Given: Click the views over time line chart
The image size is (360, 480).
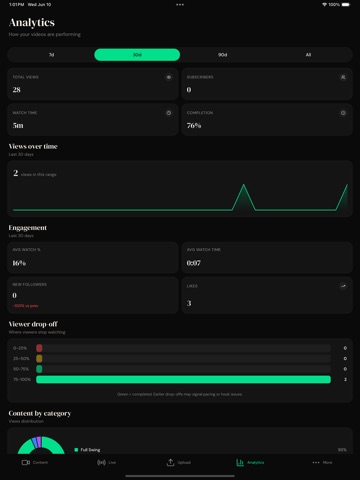Looking at the screenshot, I should click(x=180, y=197).
